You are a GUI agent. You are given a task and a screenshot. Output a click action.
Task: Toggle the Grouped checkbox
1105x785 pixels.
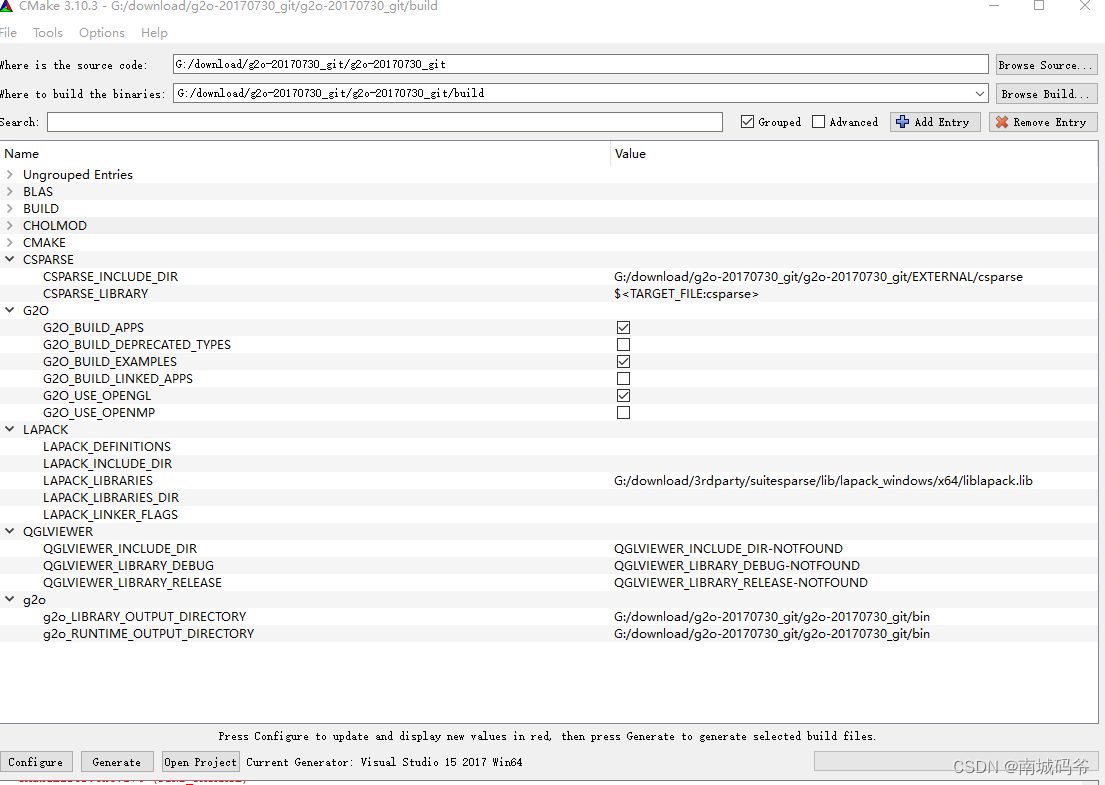pos(747,122)
